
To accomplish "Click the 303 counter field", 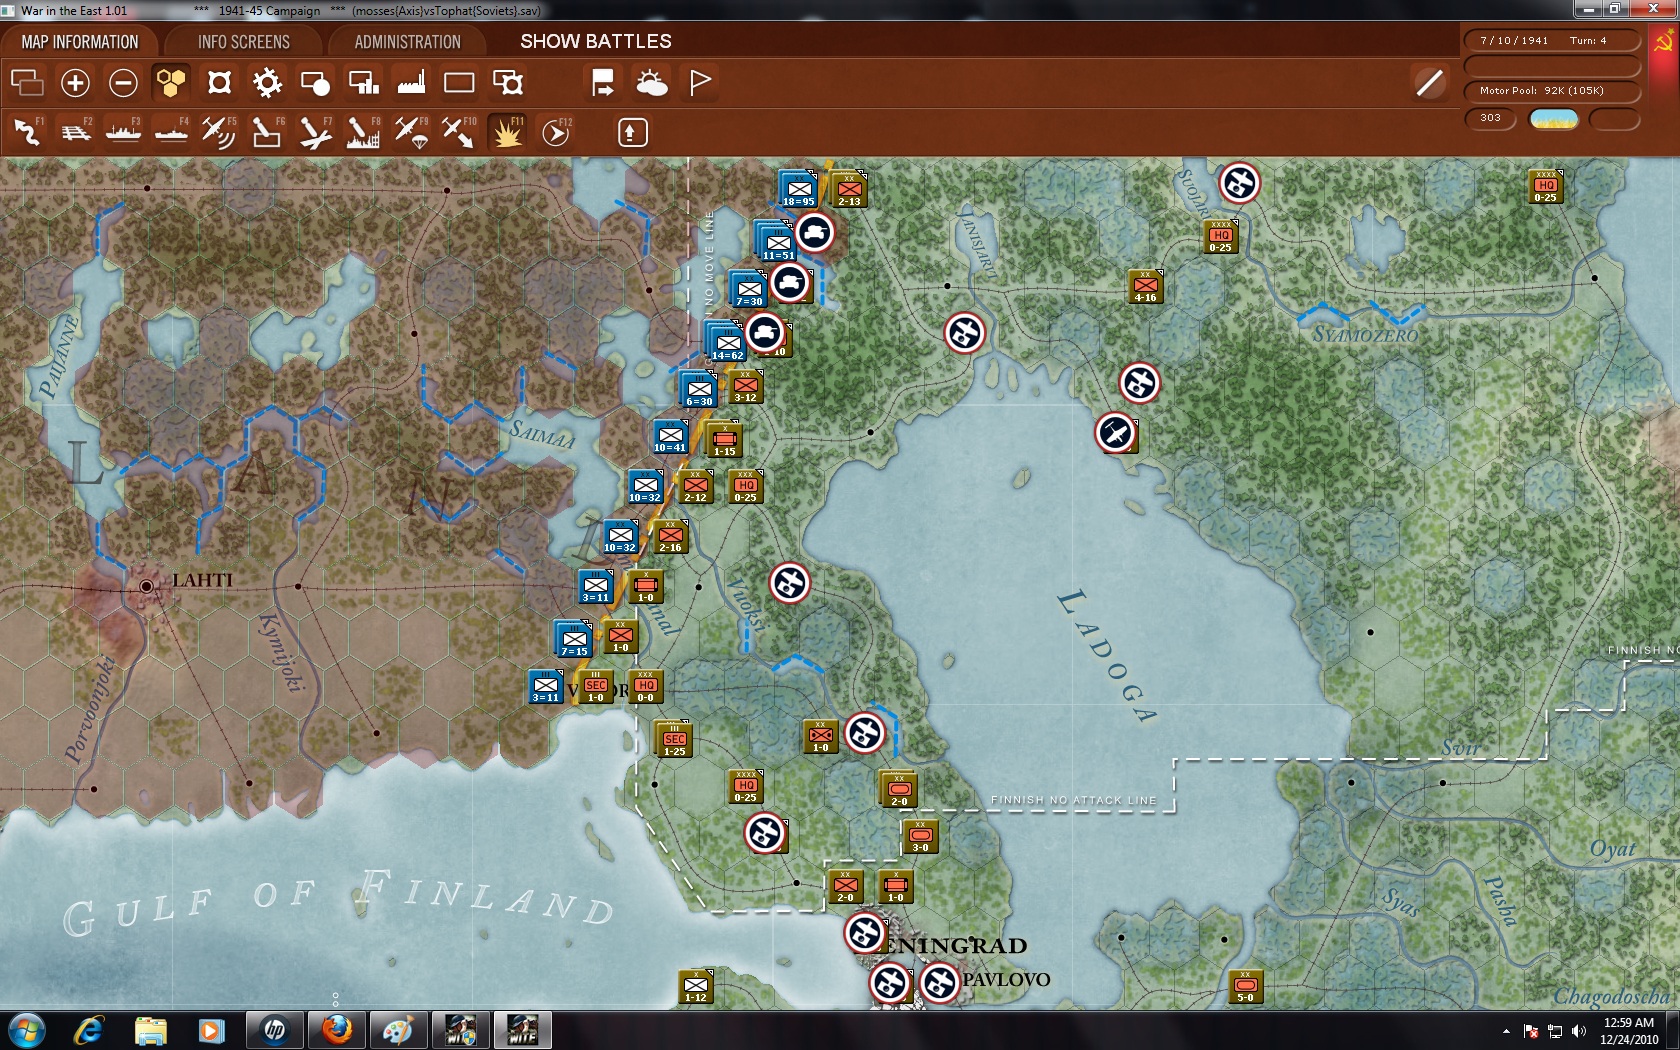I will [1491, 118].
